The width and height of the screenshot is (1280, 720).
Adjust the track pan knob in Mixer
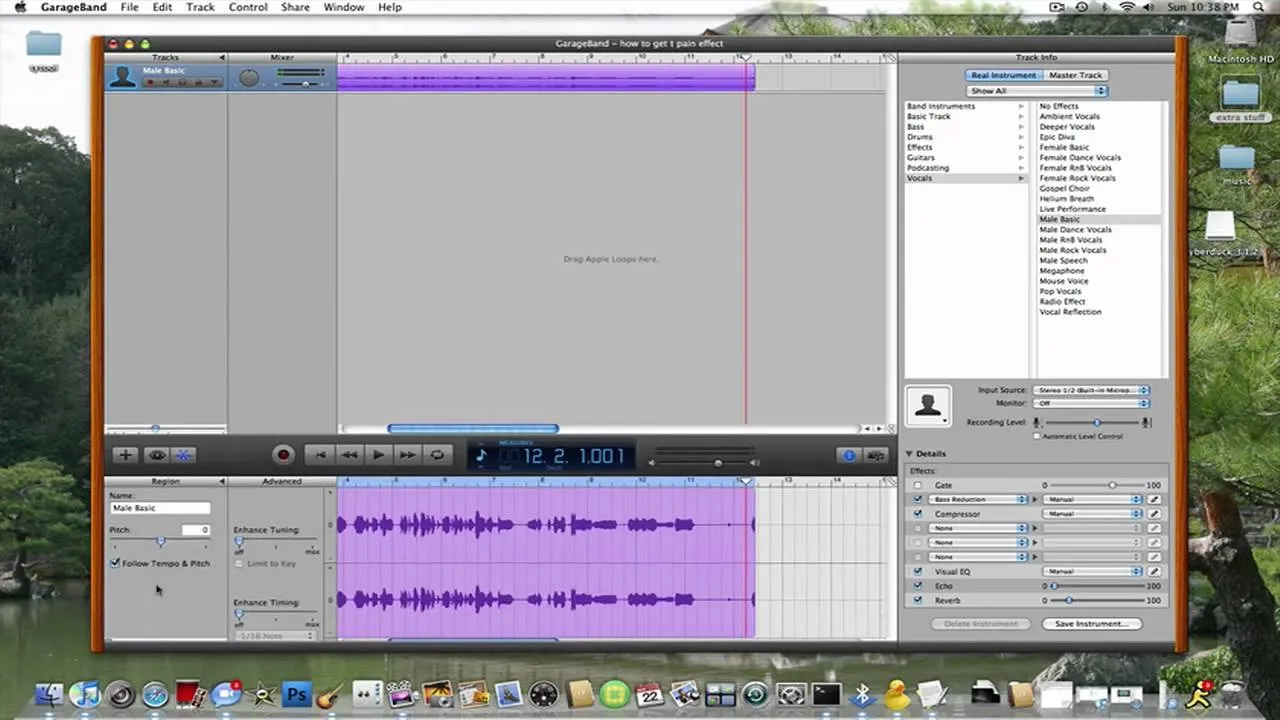(x=249, y=78)
